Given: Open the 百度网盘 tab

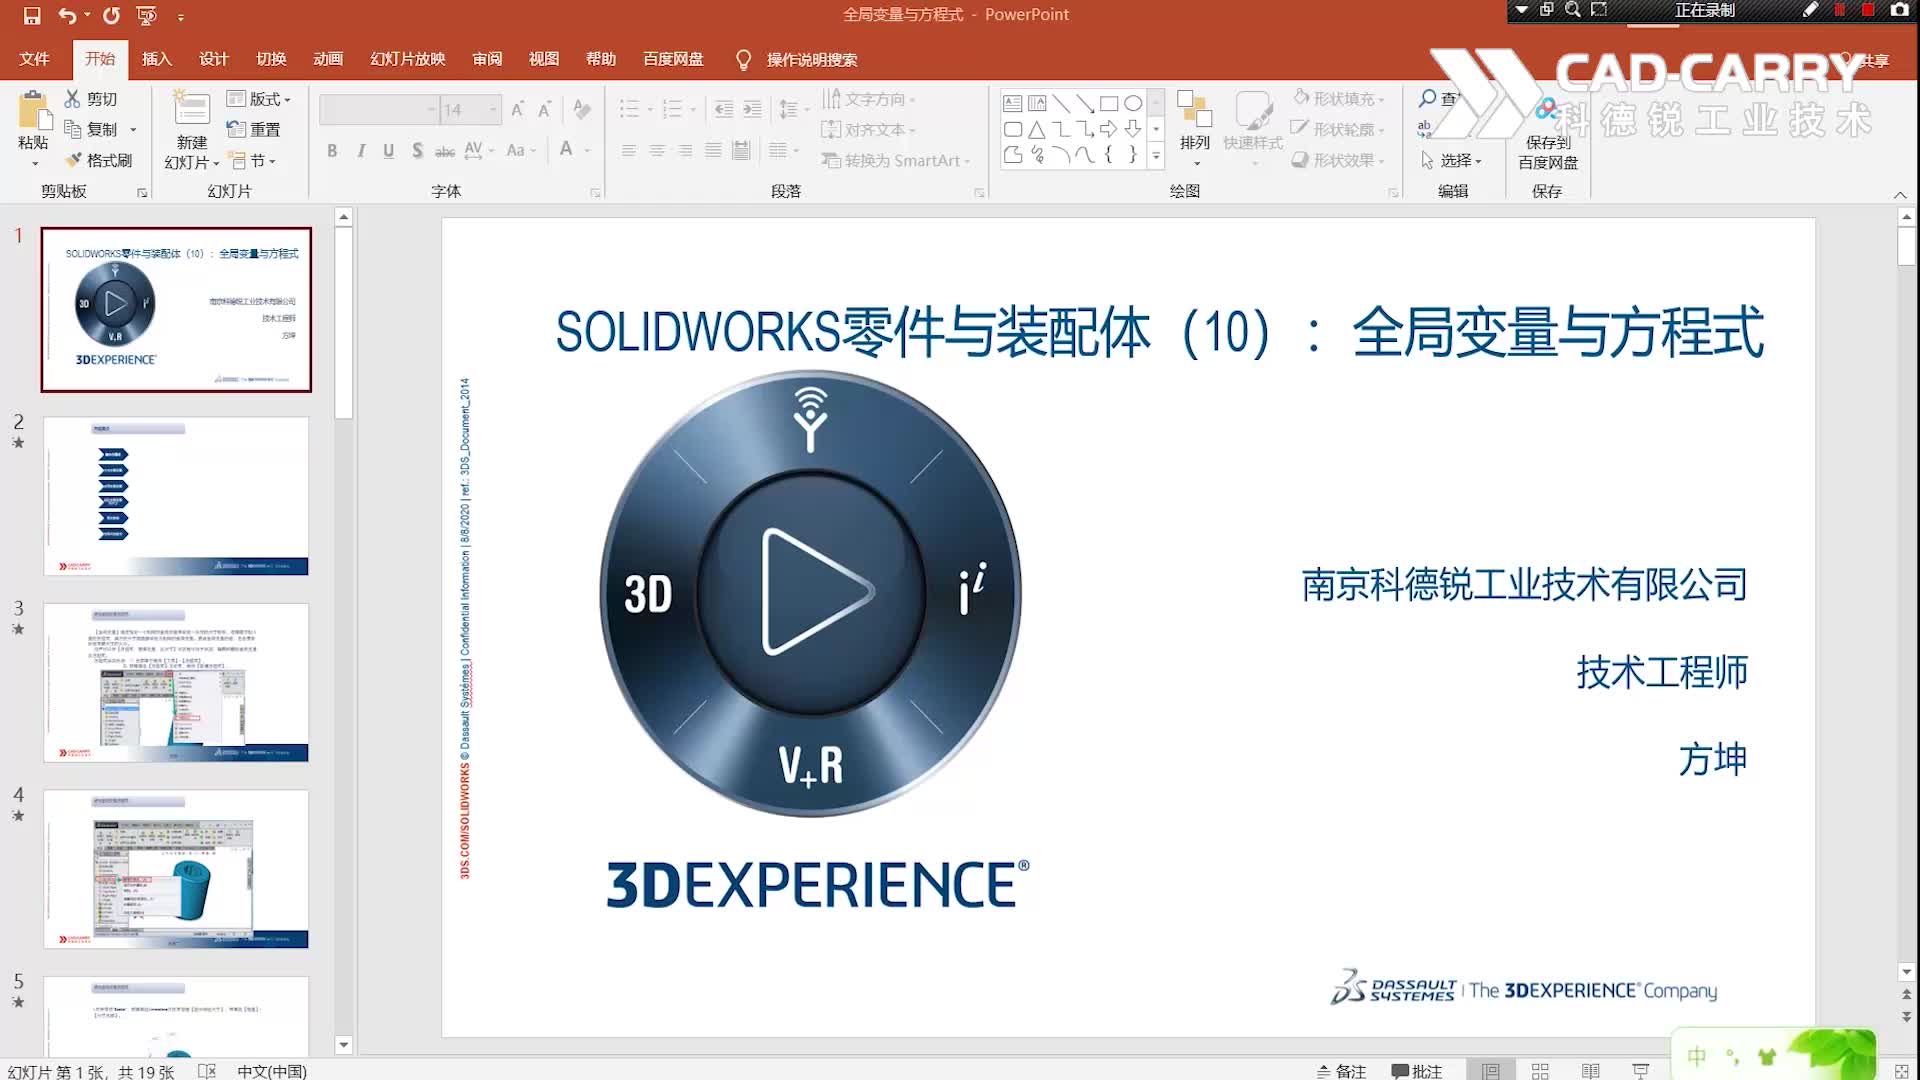Looking at the screenshot, I should [673, 59].
